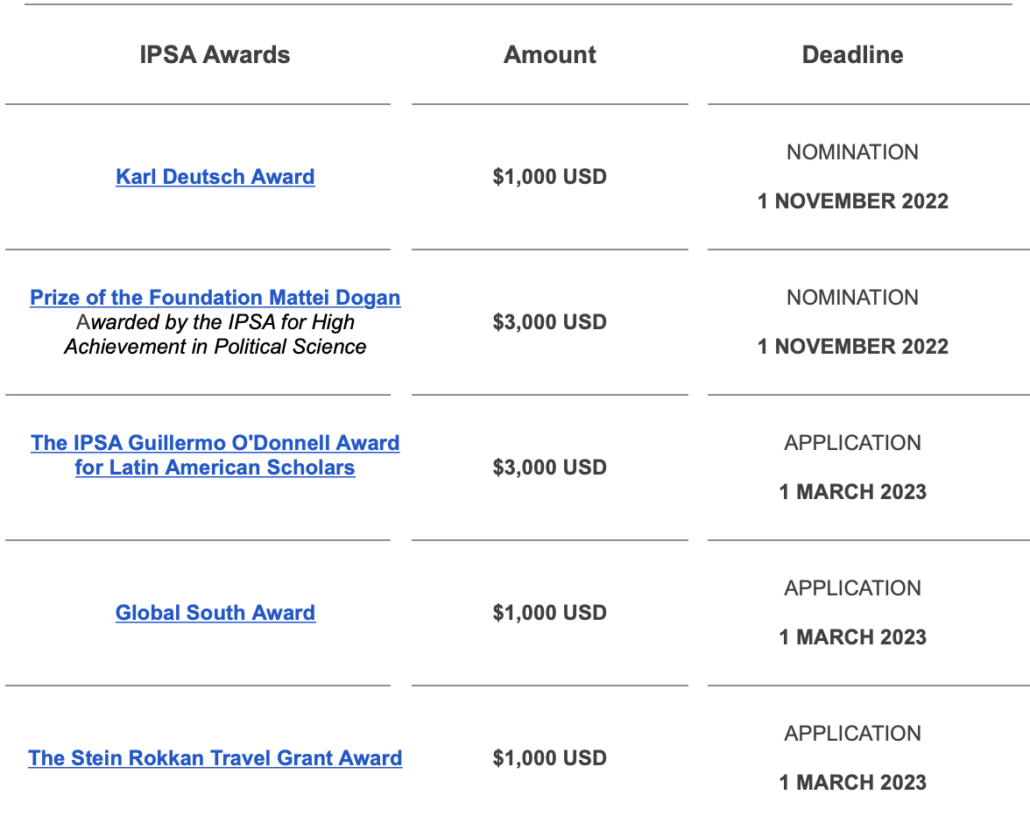Click NOMINATION label in Mattei Dogan row

point(853,297)
